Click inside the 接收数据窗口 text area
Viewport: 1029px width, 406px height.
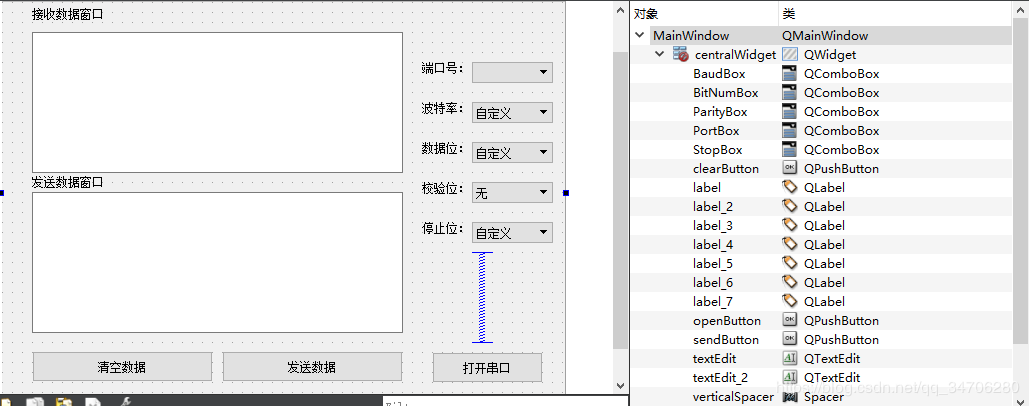tap(217, 102)
